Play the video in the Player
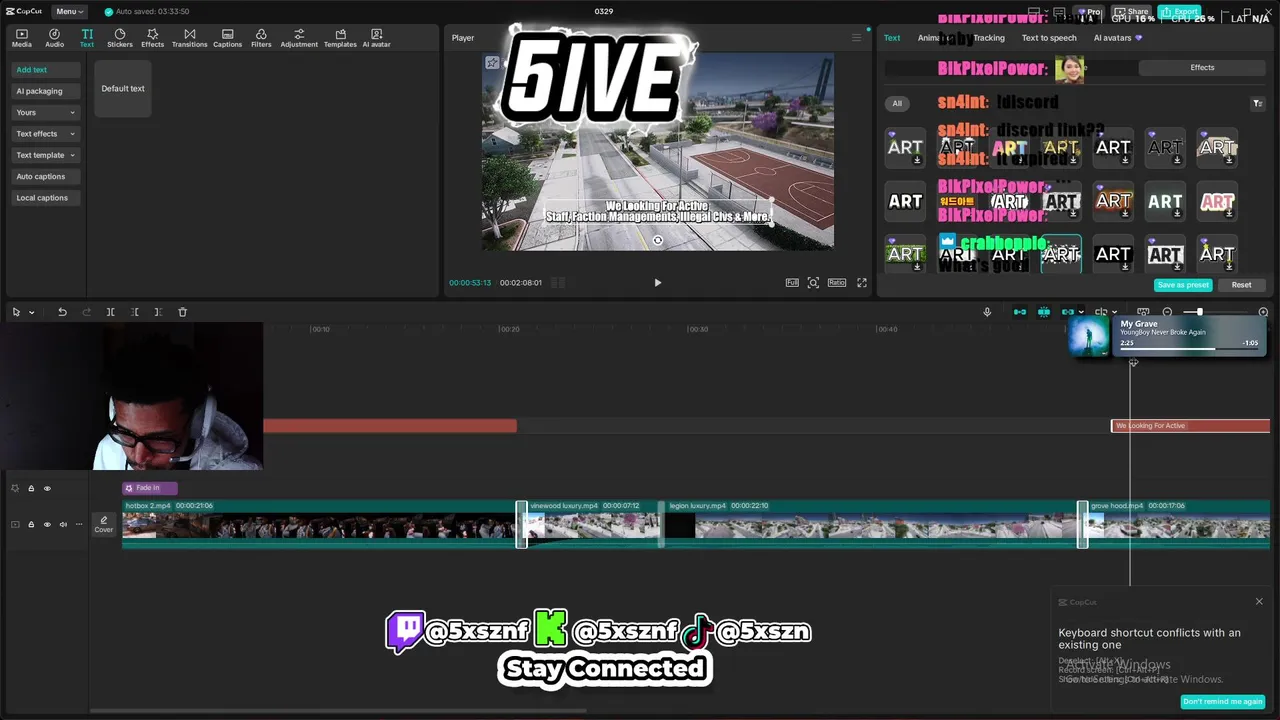 [657, 283]
